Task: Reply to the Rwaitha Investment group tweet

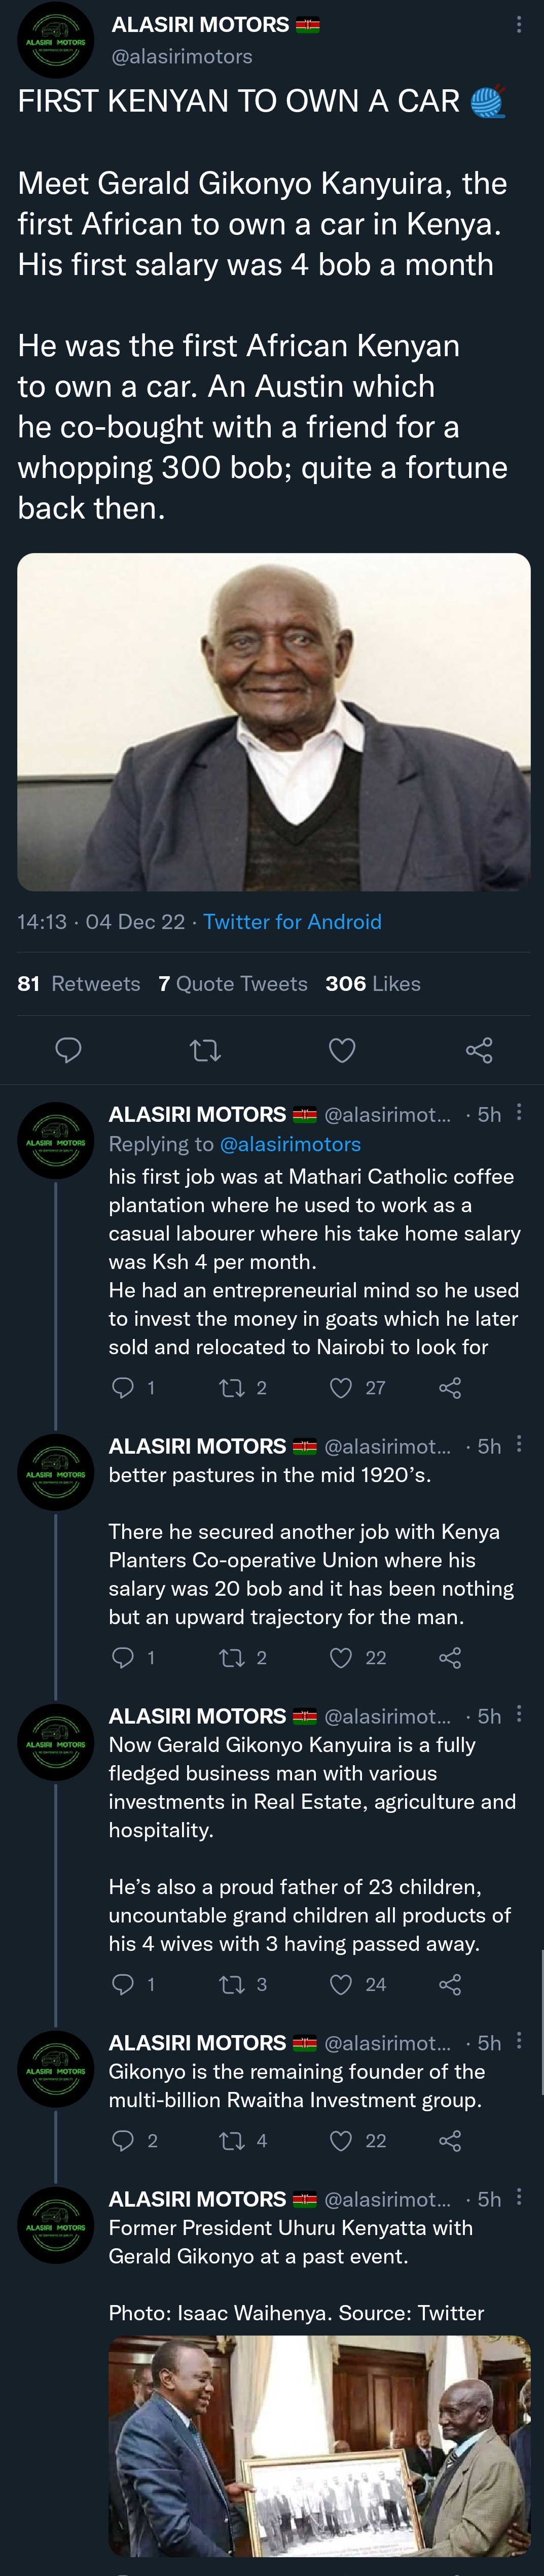Action: 123,2140
